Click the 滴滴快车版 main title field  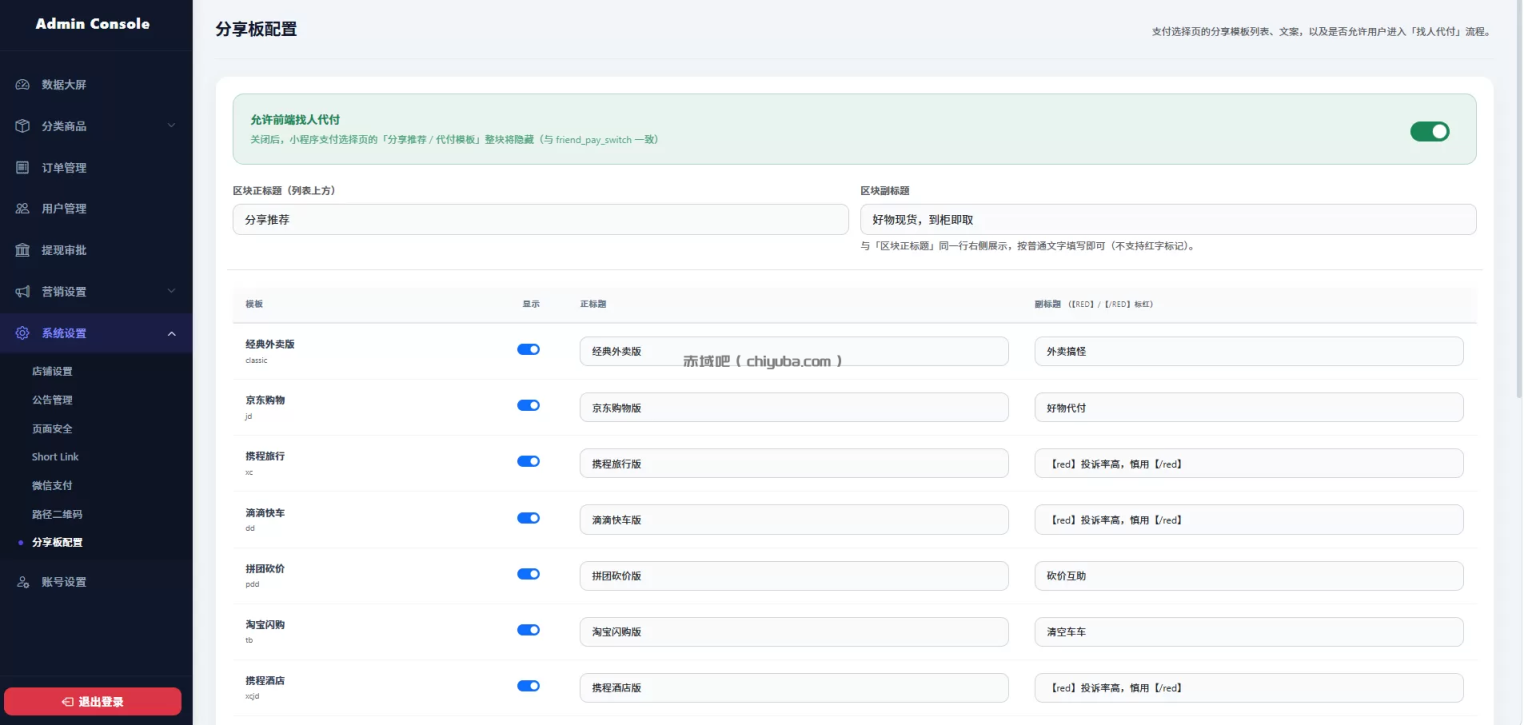coord(794,520)
